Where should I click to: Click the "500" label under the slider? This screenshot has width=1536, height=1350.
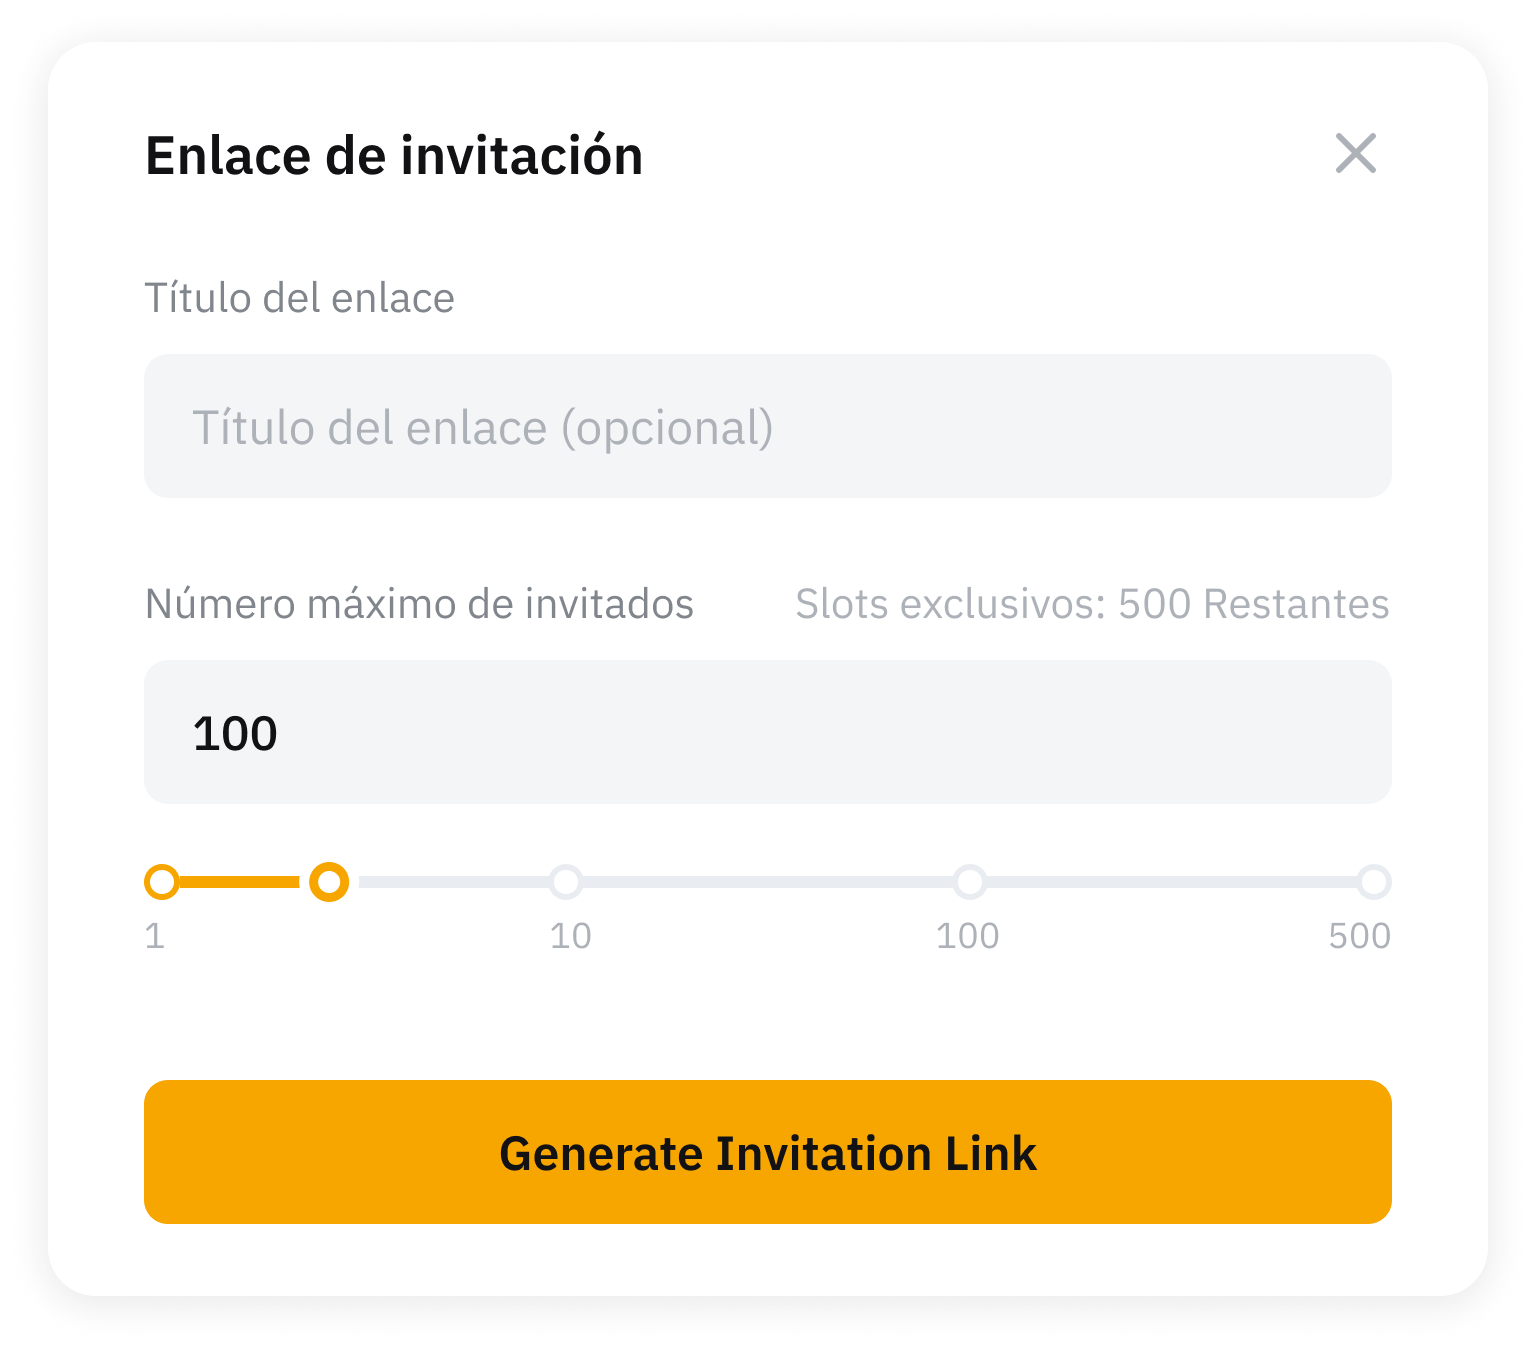[x=1359, y=936]
